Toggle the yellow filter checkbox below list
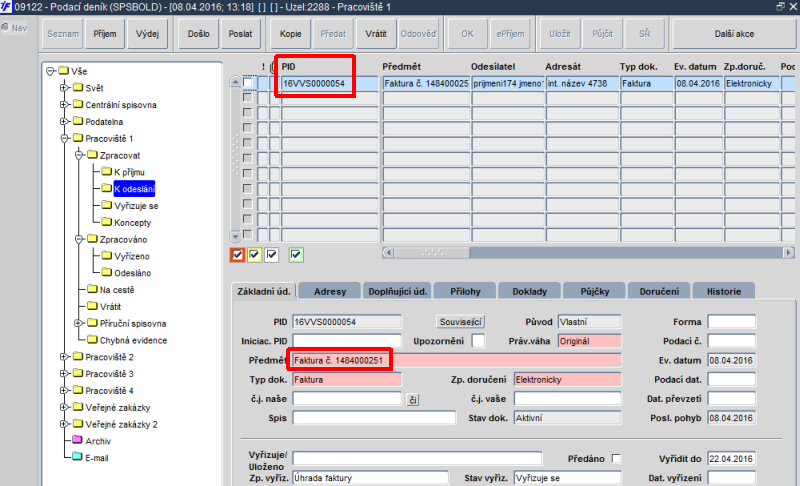This screenshot has width=800, height=486. 255,254
